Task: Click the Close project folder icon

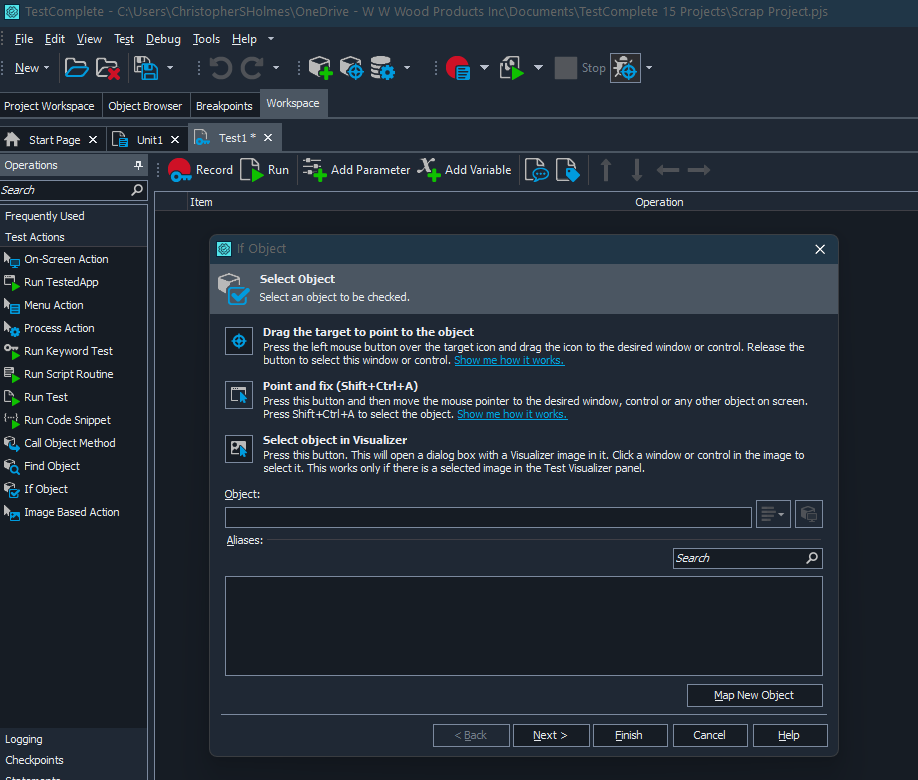Action: [107, 68]
